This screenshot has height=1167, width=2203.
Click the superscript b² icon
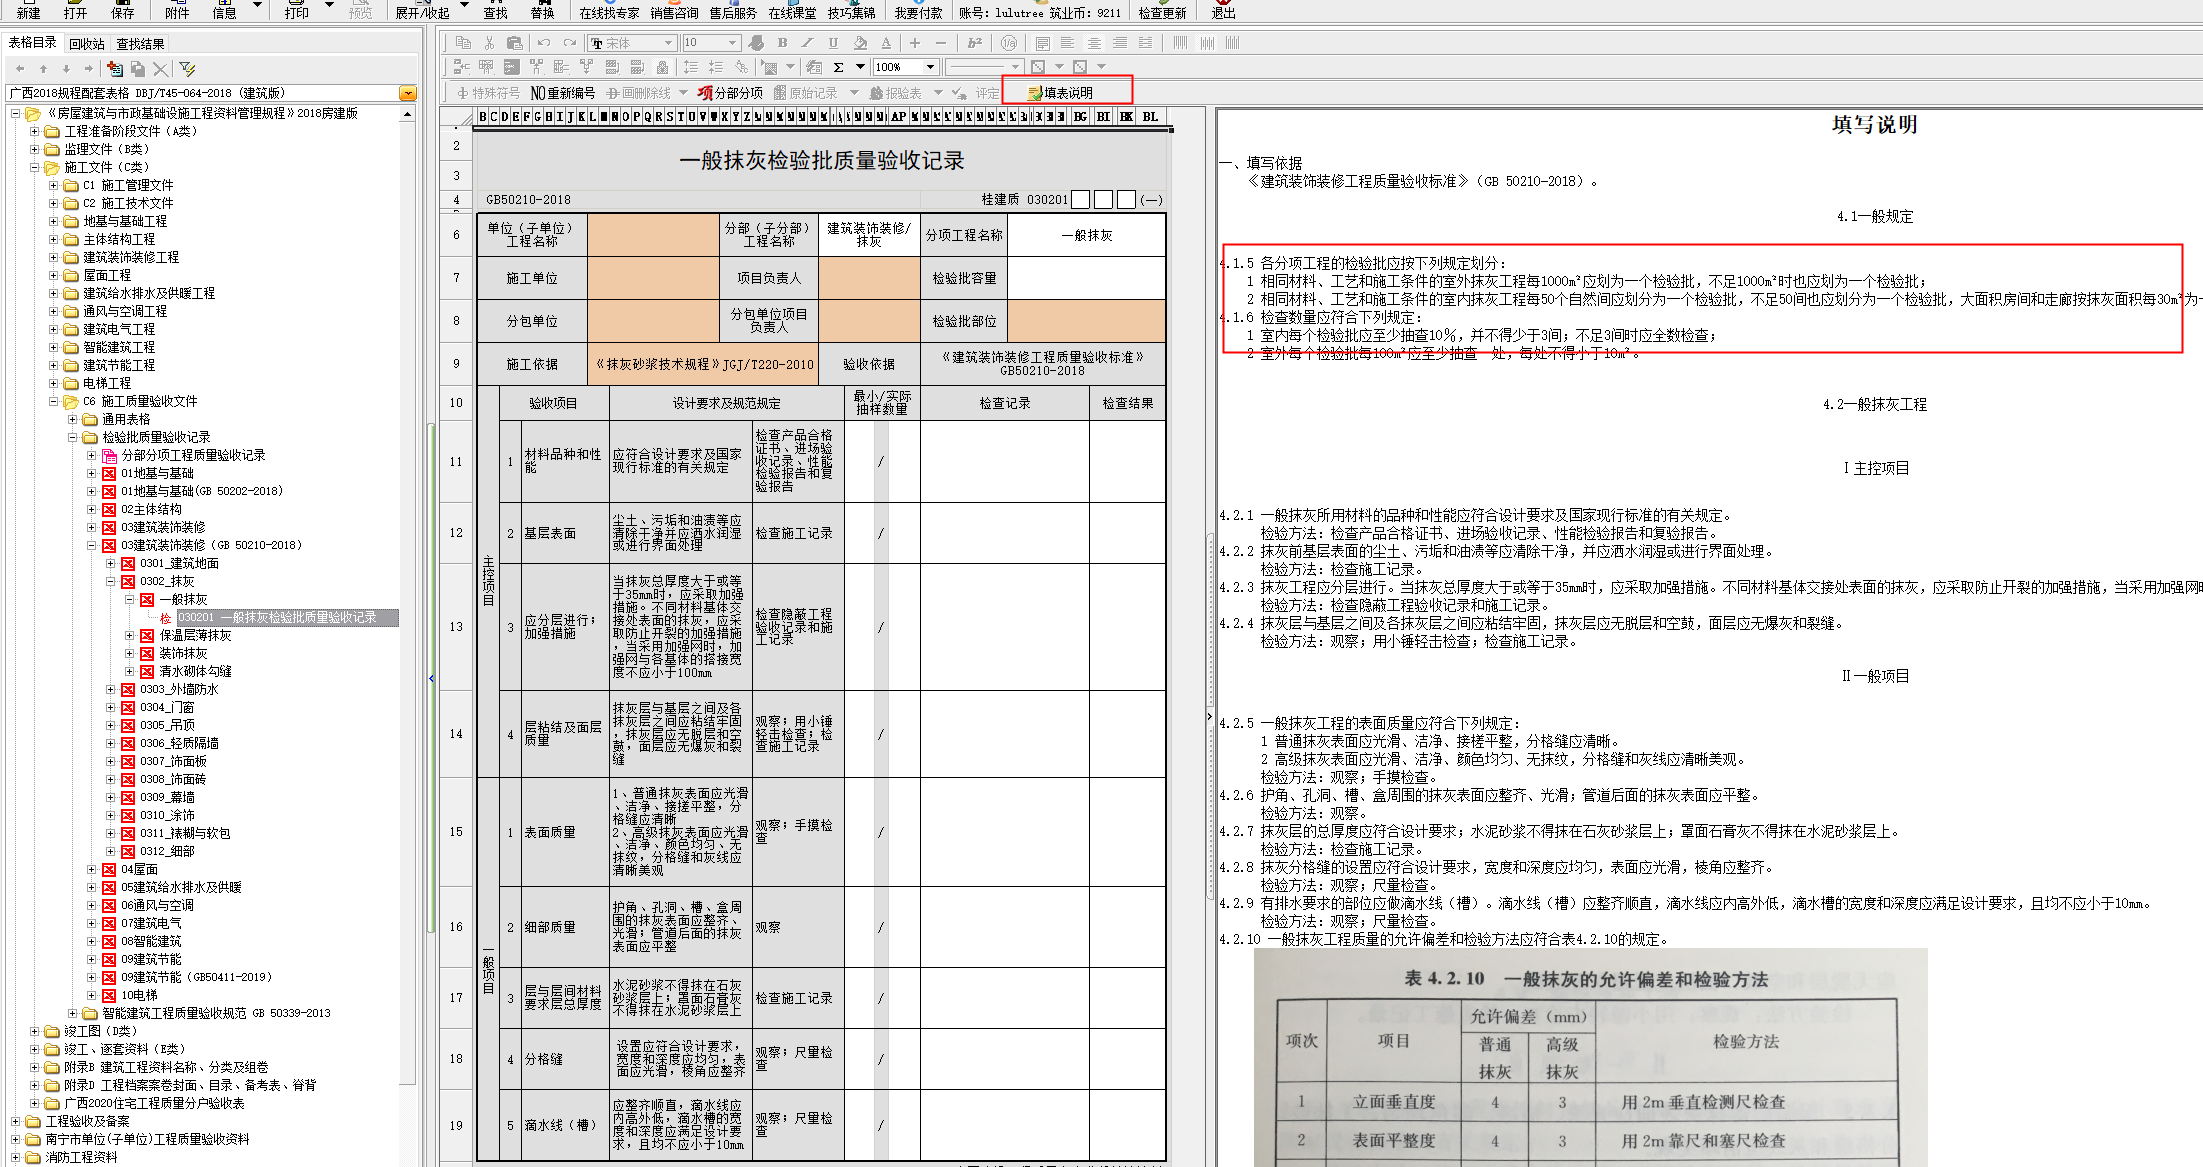point(975,43)
